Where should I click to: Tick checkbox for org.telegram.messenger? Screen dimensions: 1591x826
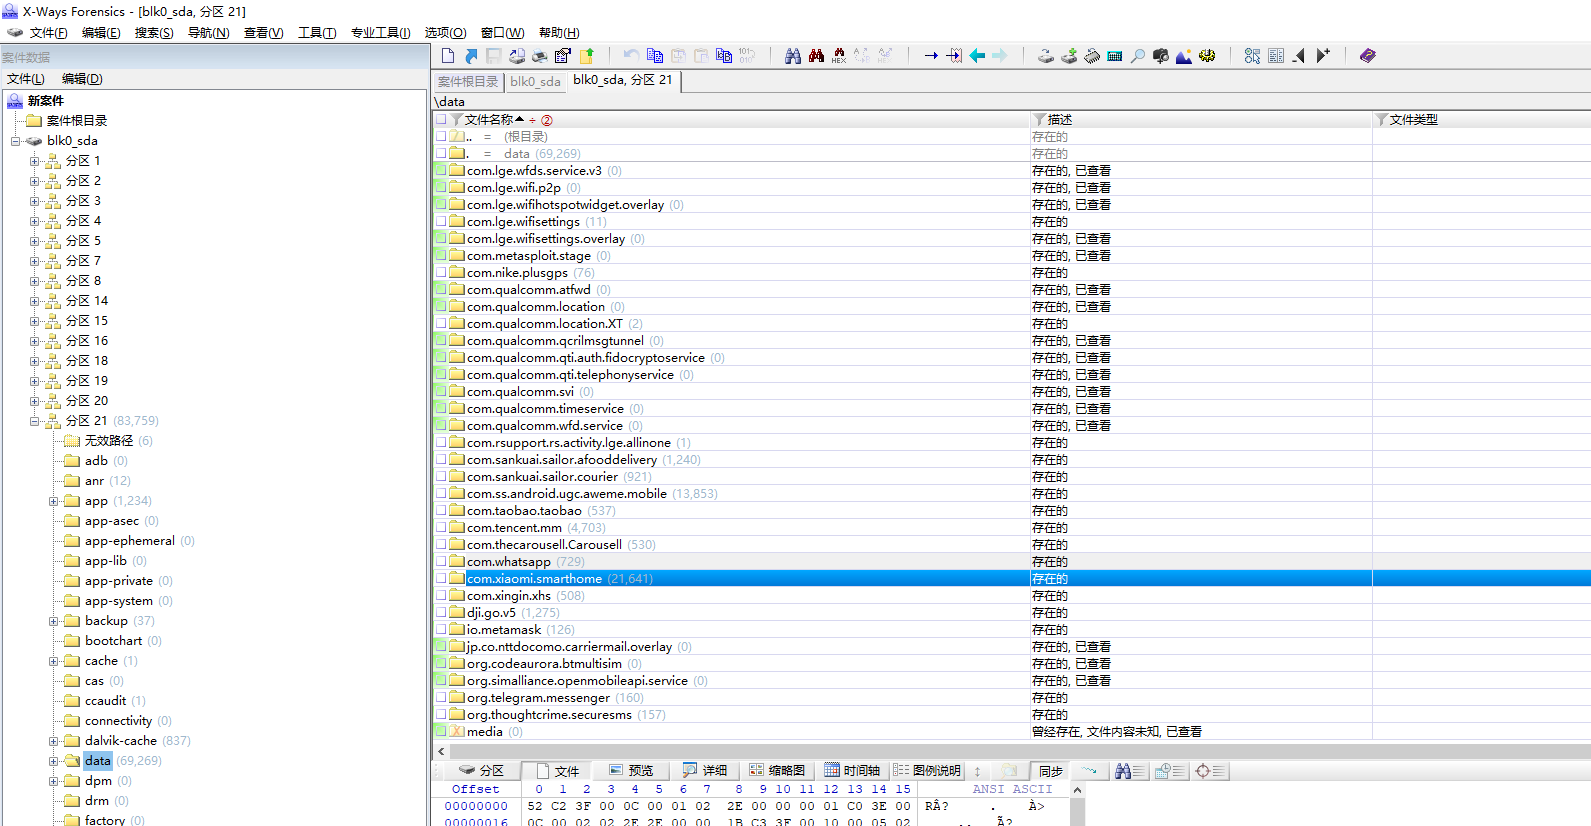tap(441, 698)
